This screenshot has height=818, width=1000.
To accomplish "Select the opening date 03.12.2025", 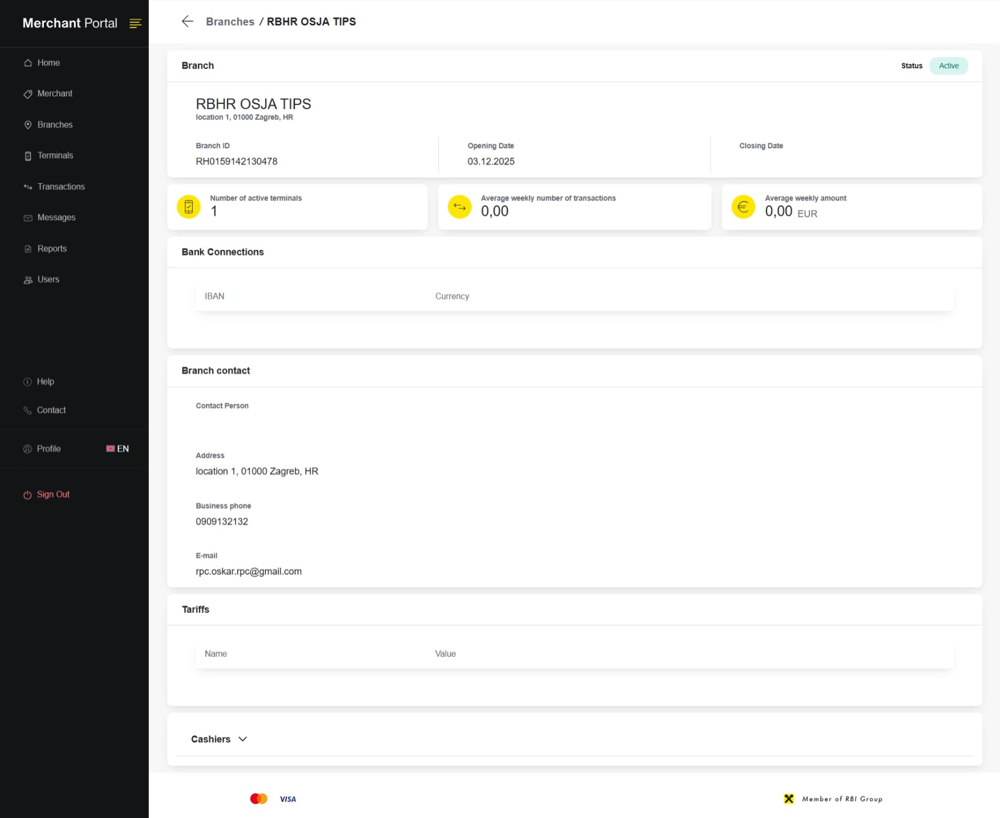I will coord(491,161).
